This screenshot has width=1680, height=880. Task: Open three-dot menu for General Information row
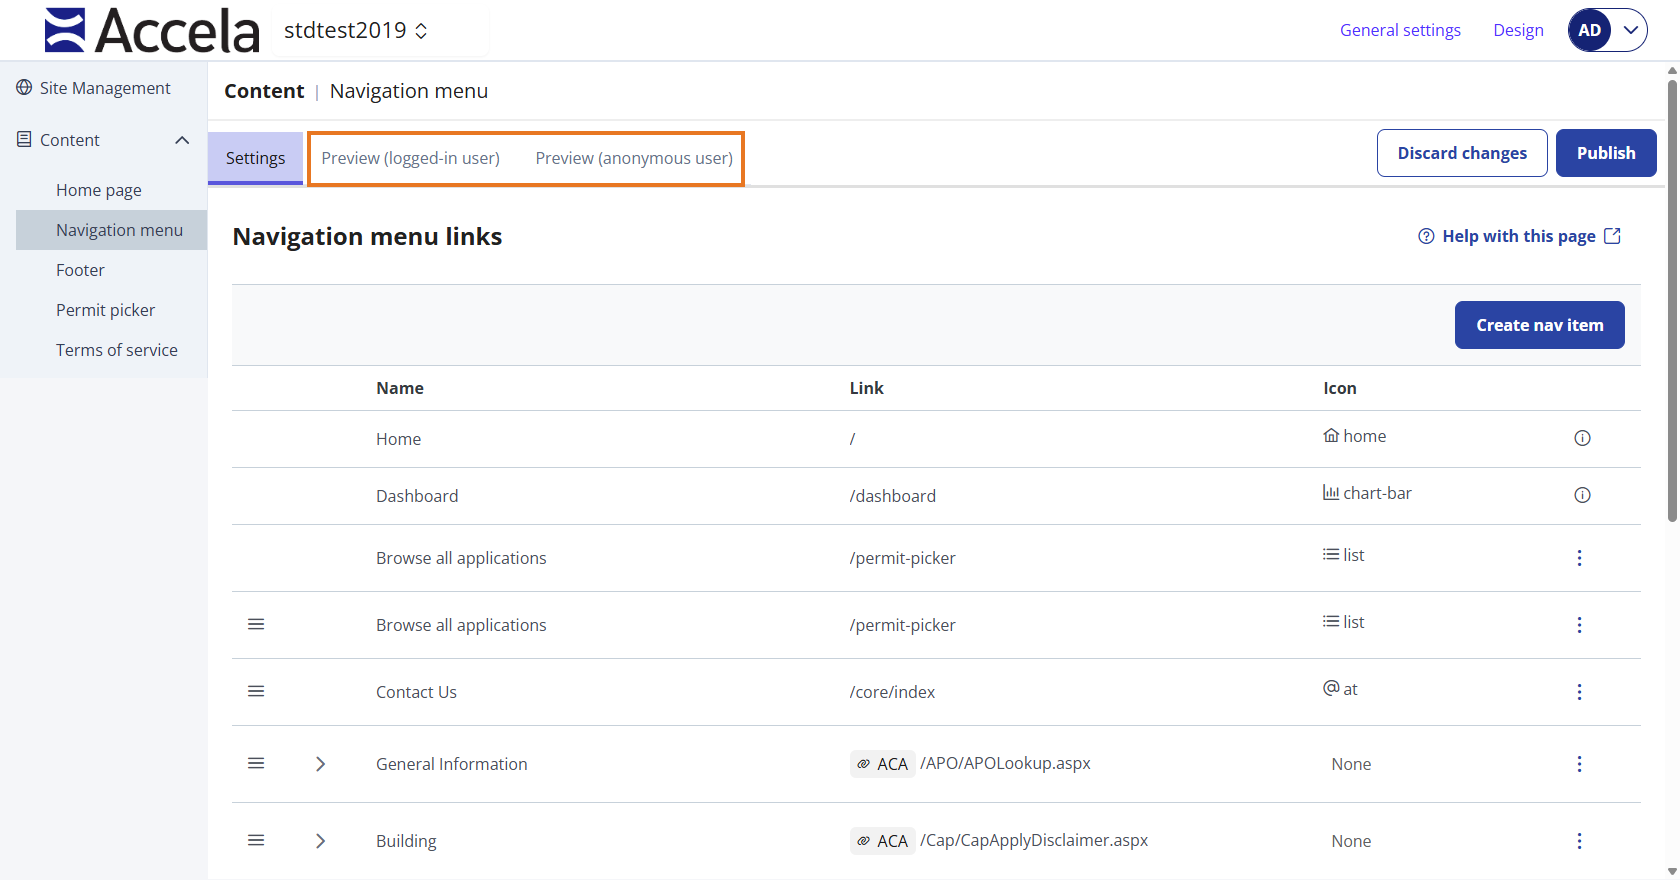(1579, 764)
